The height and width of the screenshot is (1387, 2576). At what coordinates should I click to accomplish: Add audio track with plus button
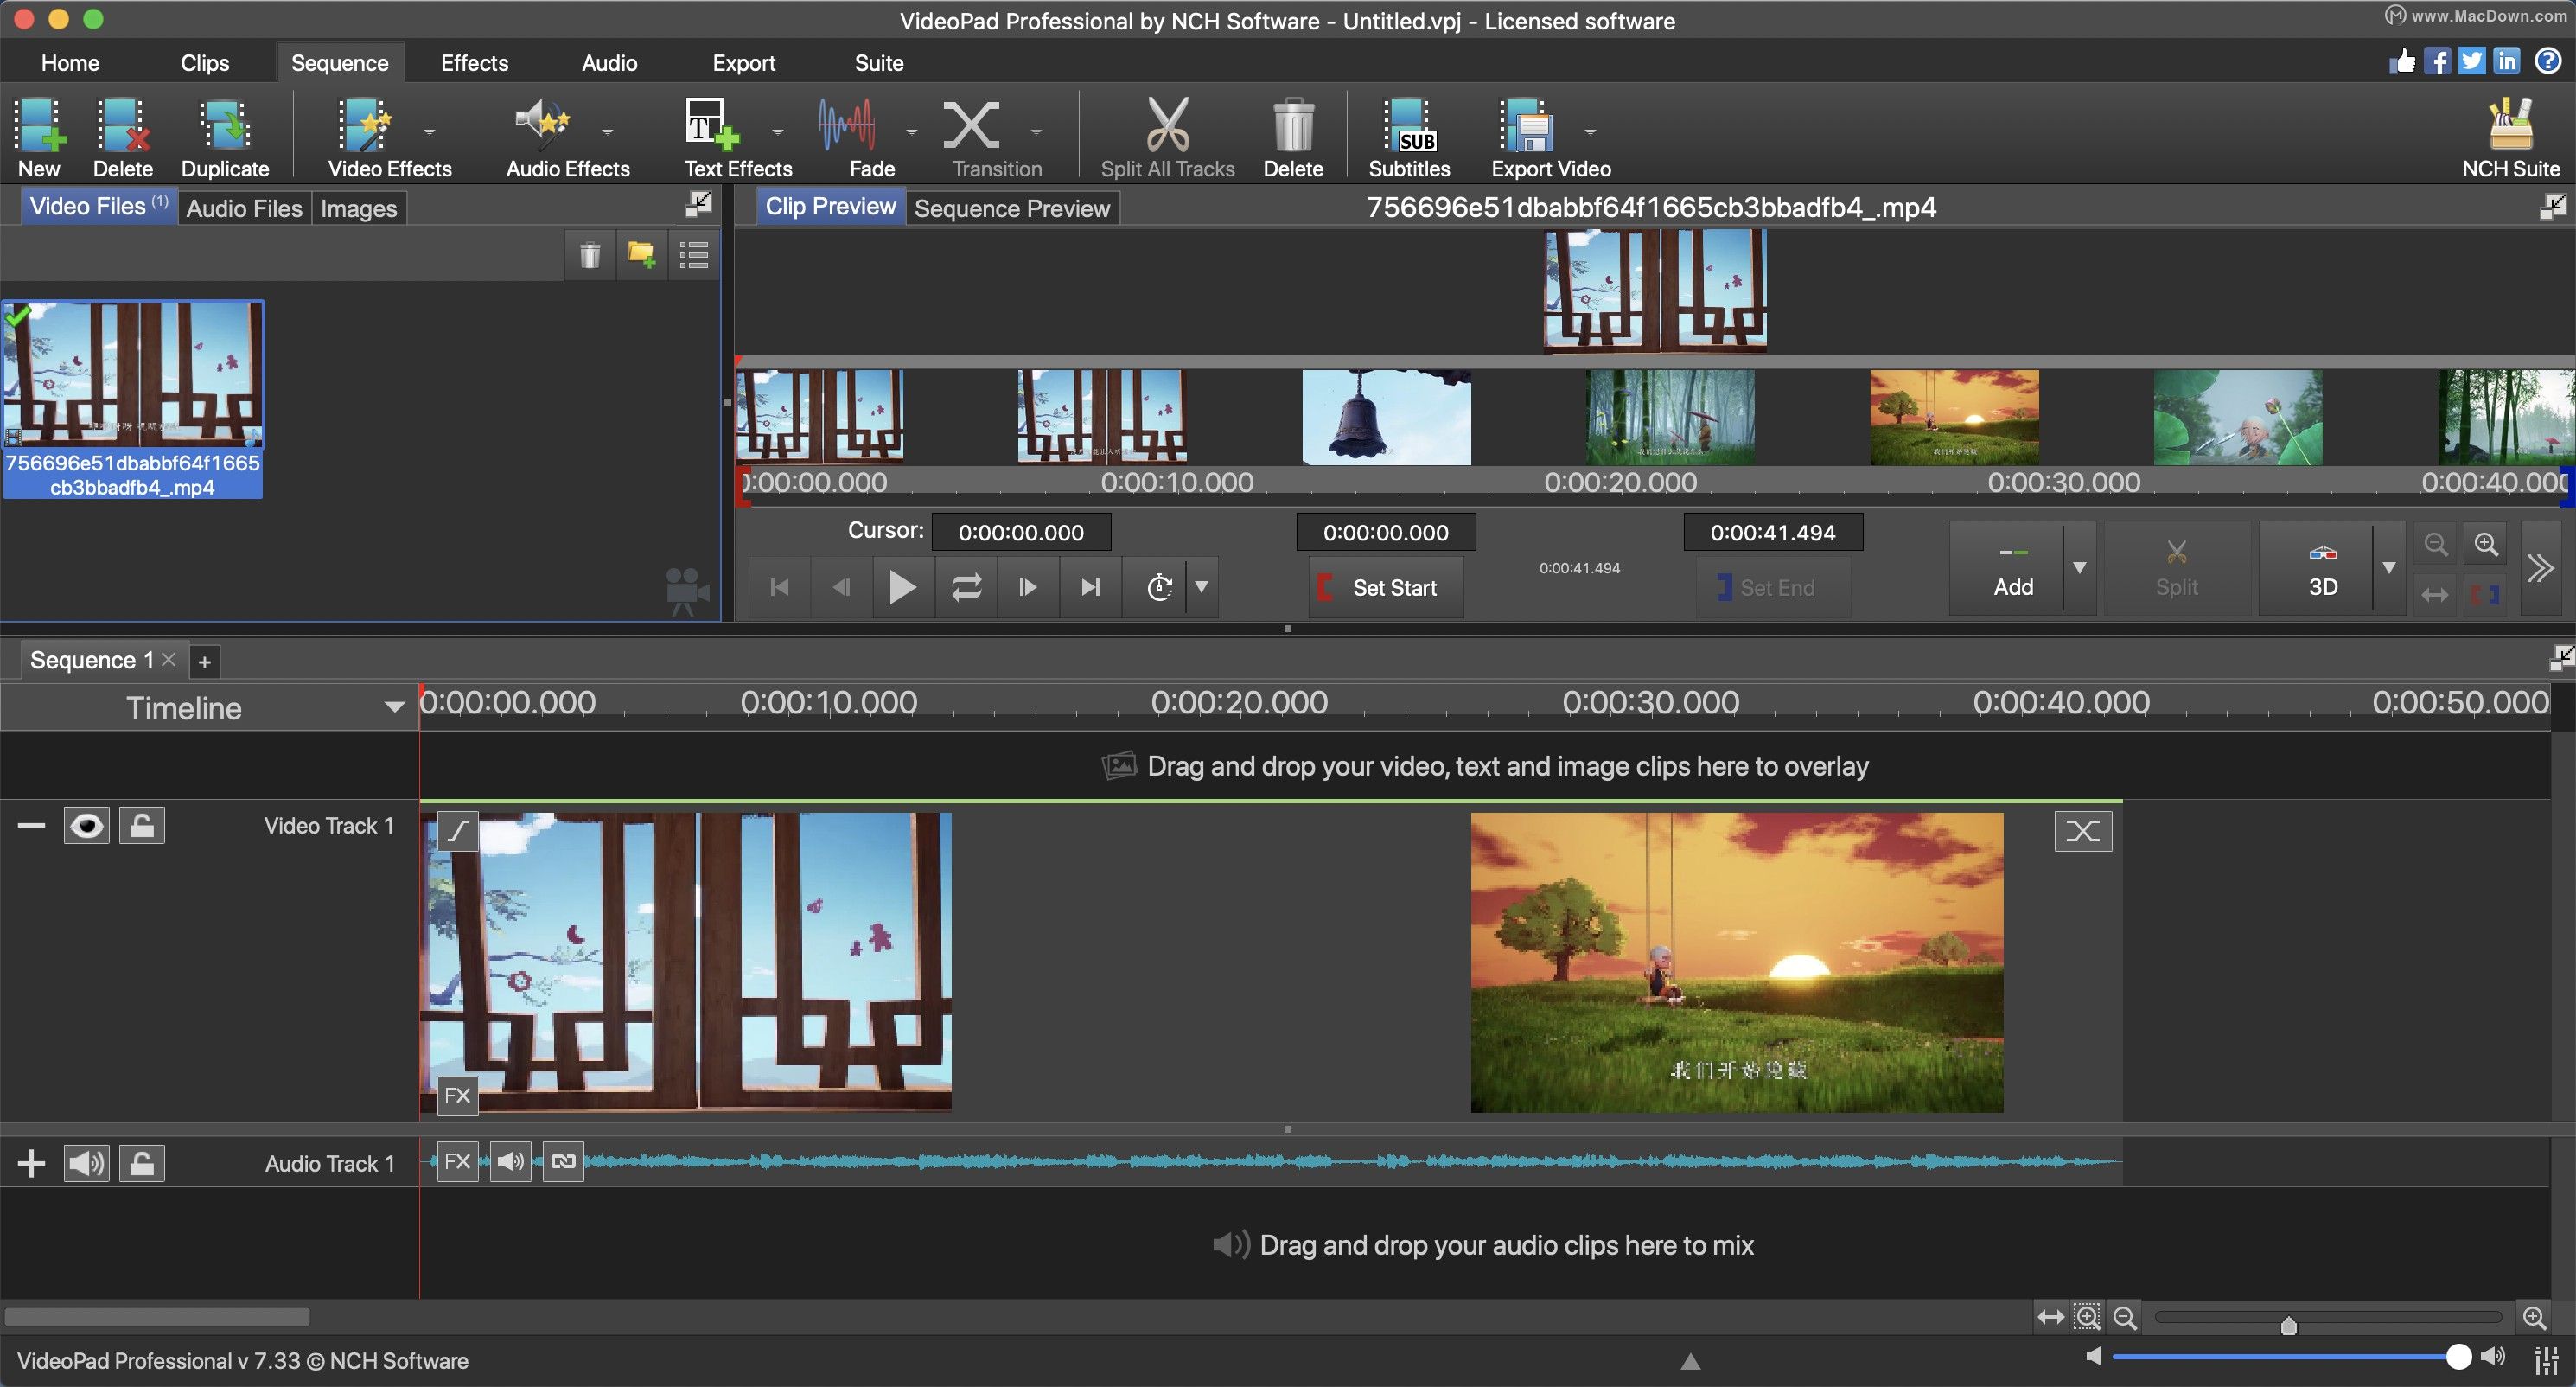(32, 1163)
